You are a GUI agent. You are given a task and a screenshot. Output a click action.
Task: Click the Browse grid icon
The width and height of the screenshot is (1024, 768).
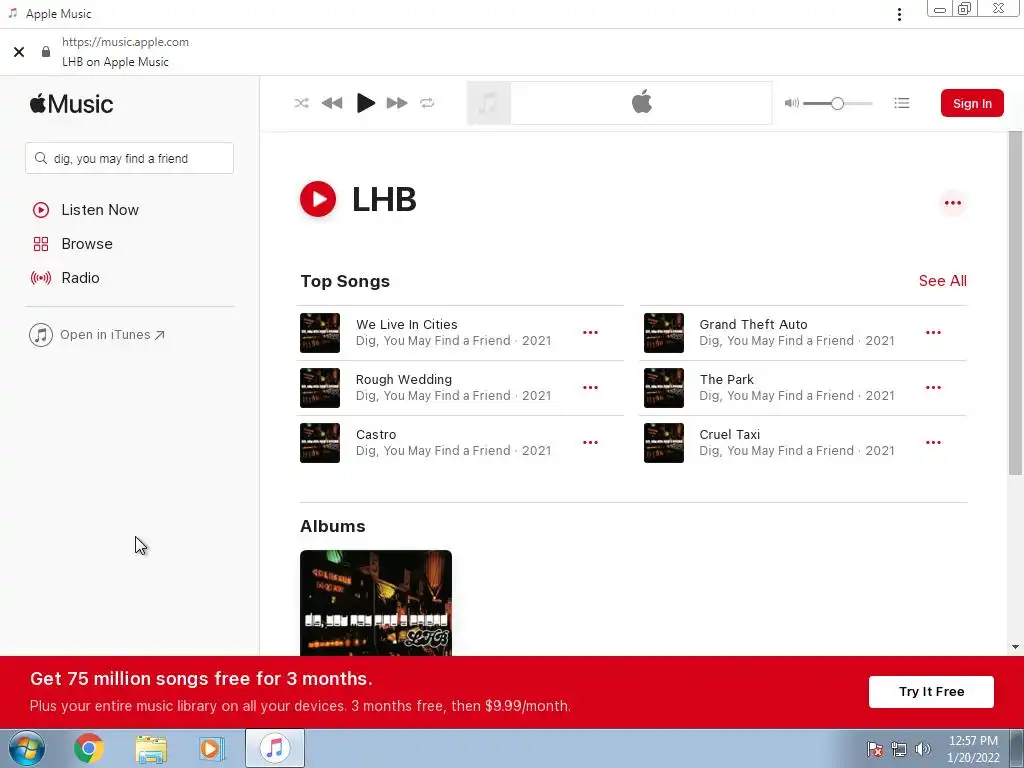(40, 244)
